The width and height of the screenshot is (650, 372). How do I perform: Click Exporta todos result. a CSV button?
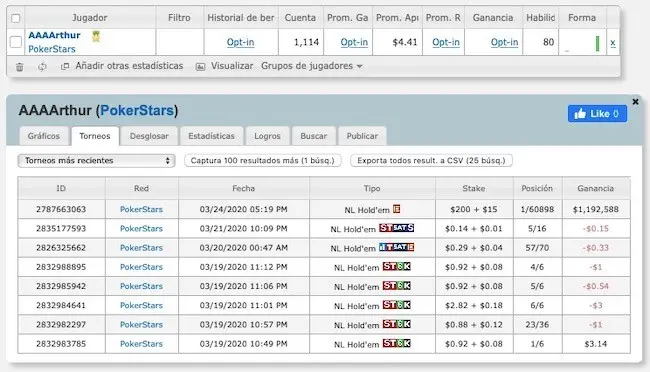coord(431,160)
